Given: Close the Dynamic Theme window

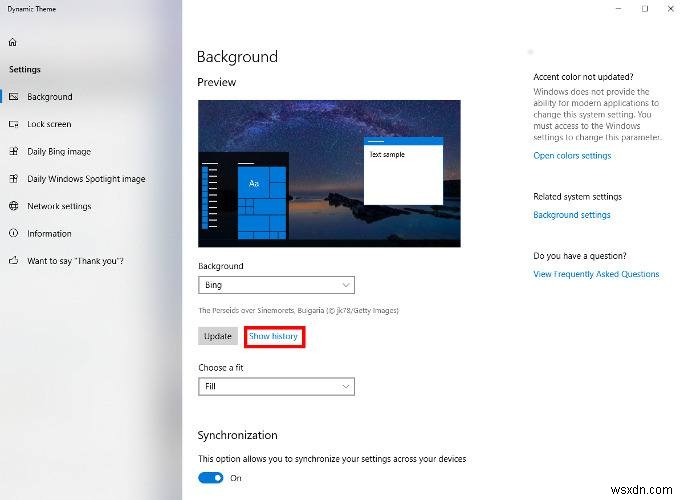Looking at the screenshot, I should pyautogui.click(x=670, y=9).
